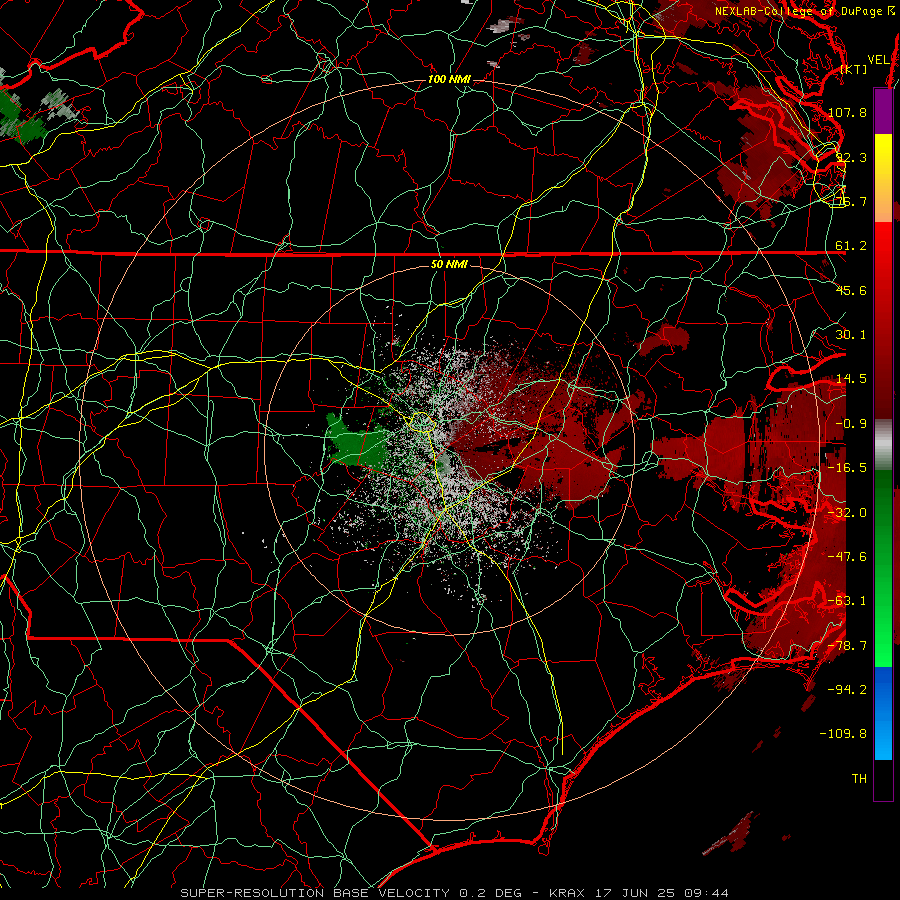Screen dimensions: 900x900
Task: Click the gray near-zero segment of color bar
Action: point(883,445)
